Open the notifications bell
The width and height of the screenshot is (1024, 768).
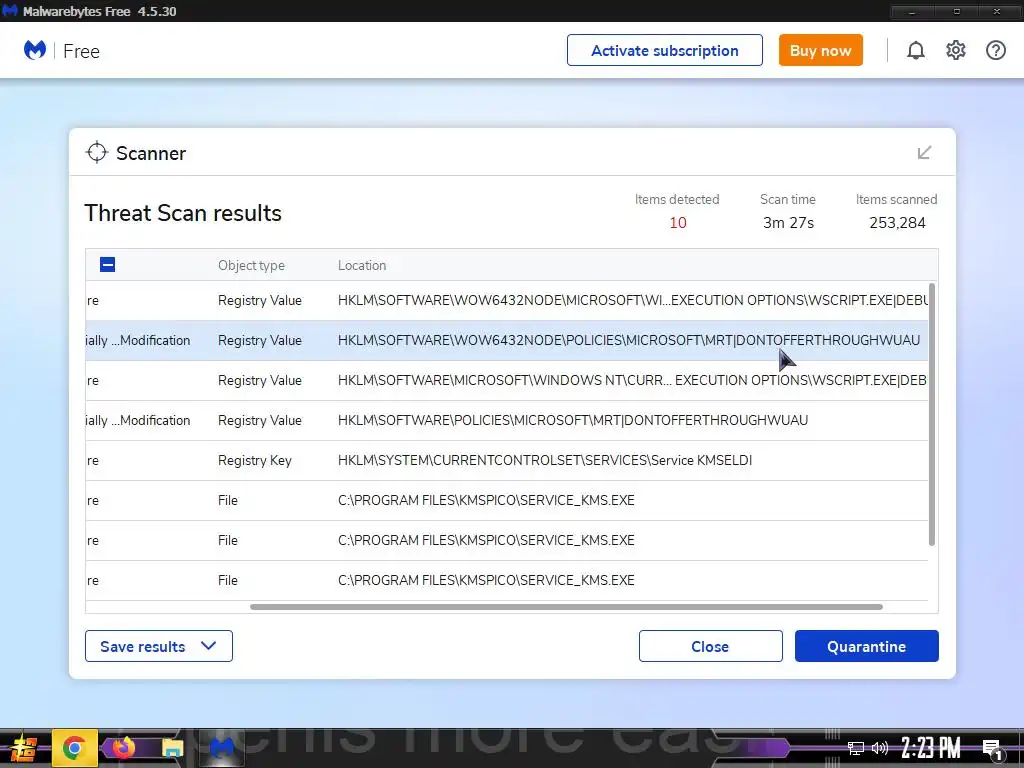(x=916, y=50)
